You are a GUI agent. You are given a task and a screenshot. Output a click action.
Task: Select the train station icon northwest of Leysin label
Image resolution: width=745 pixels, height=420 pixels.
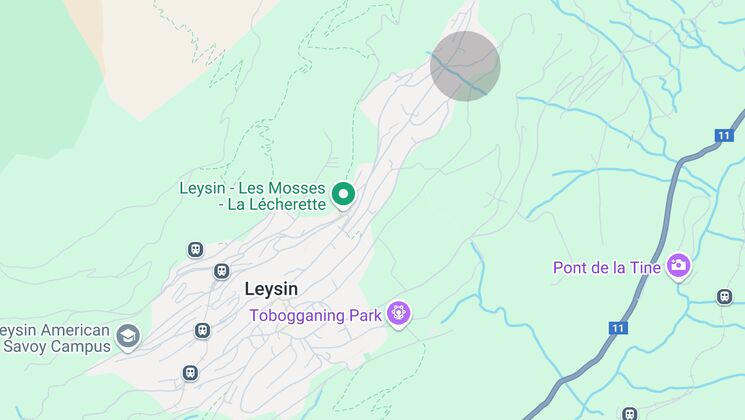click(x=195, y=249)
